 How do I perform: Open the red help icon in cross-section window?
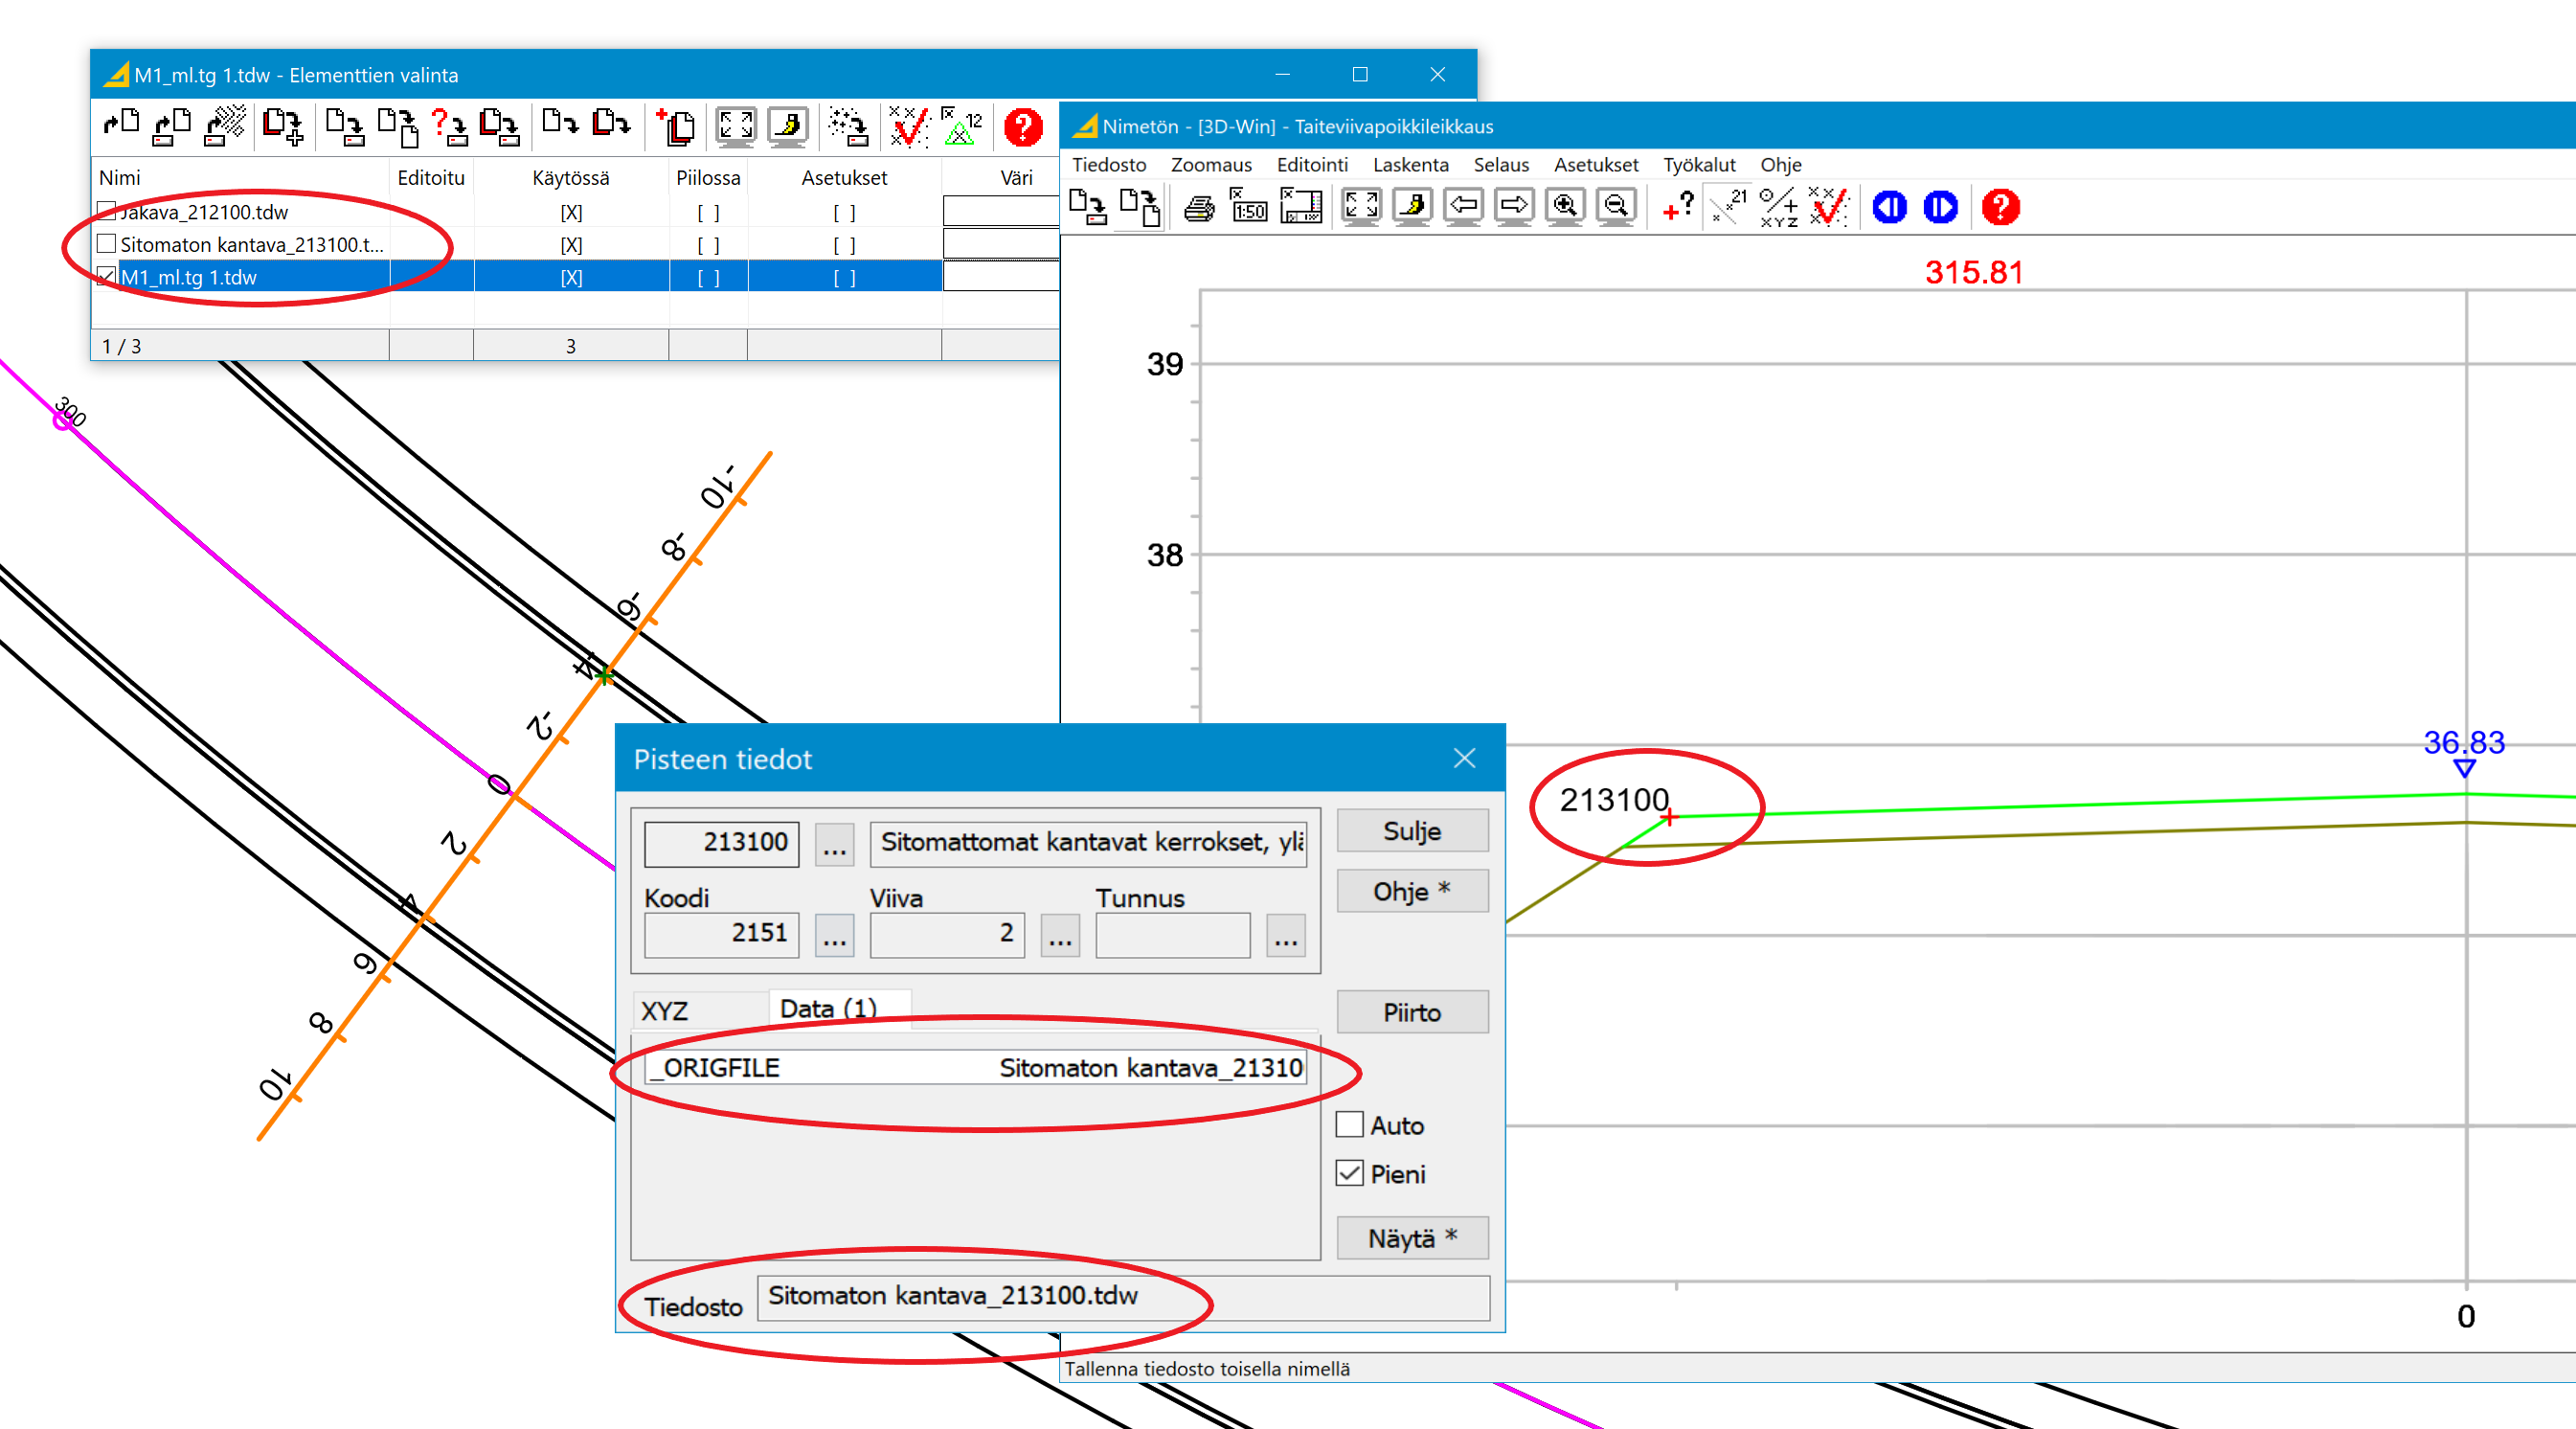pos(2000,207)
